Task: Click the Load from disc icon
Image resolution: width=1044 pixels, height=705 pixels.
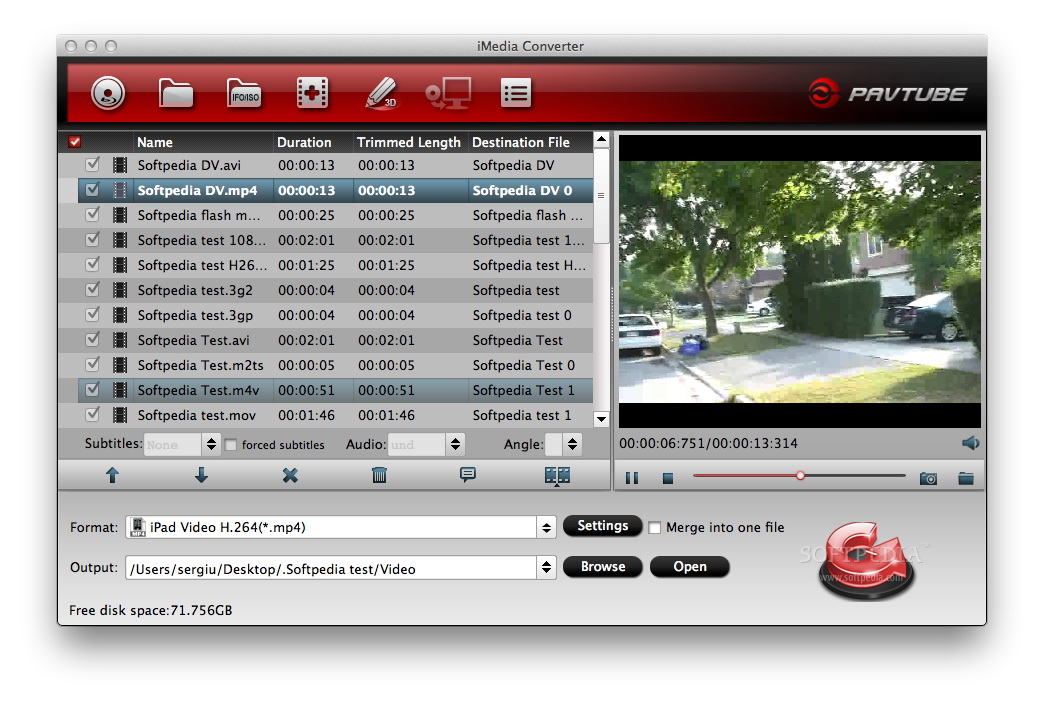Action: 108,93
